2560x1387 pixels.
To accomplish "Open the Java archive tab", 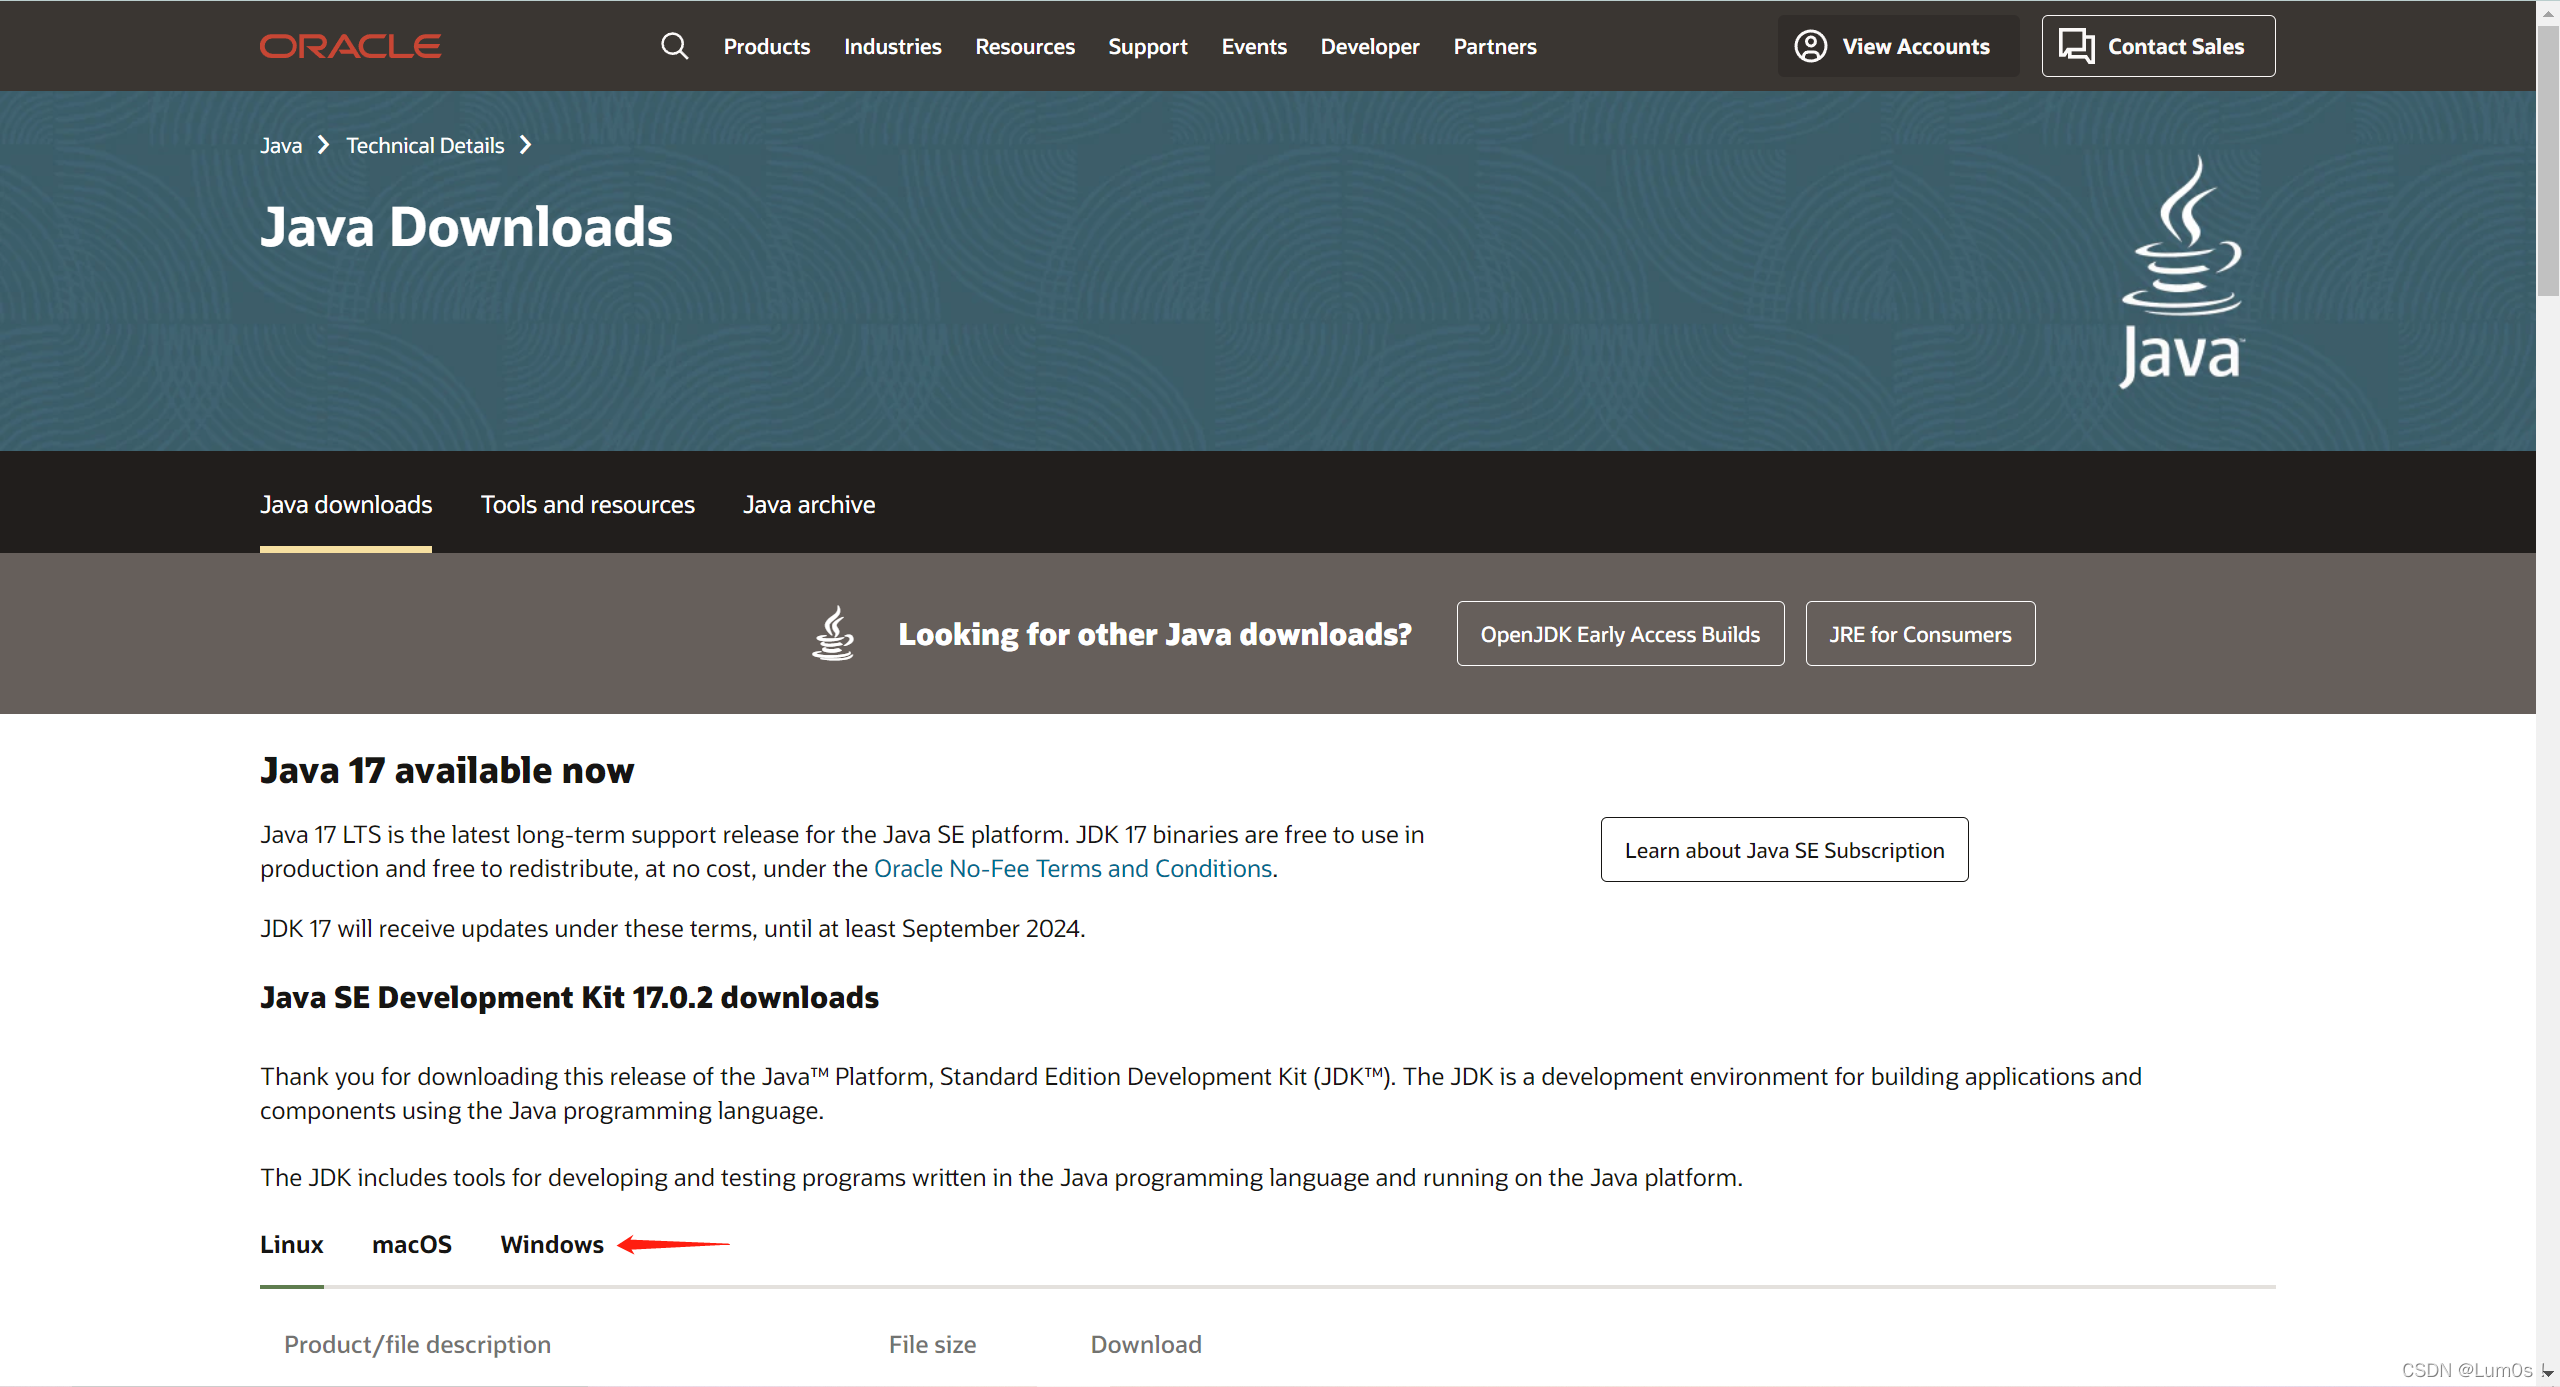I will pyautogui.click(x=808, y=504).
